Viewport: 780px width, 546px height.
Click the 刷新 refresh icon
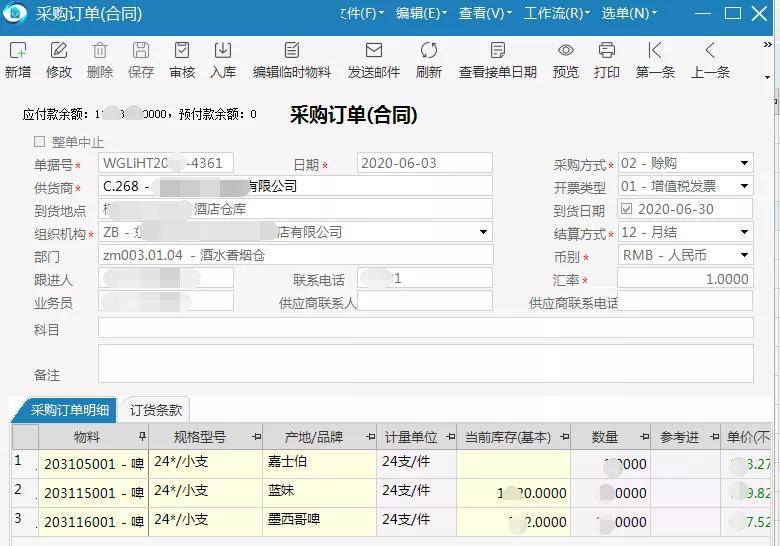point(428,50)
